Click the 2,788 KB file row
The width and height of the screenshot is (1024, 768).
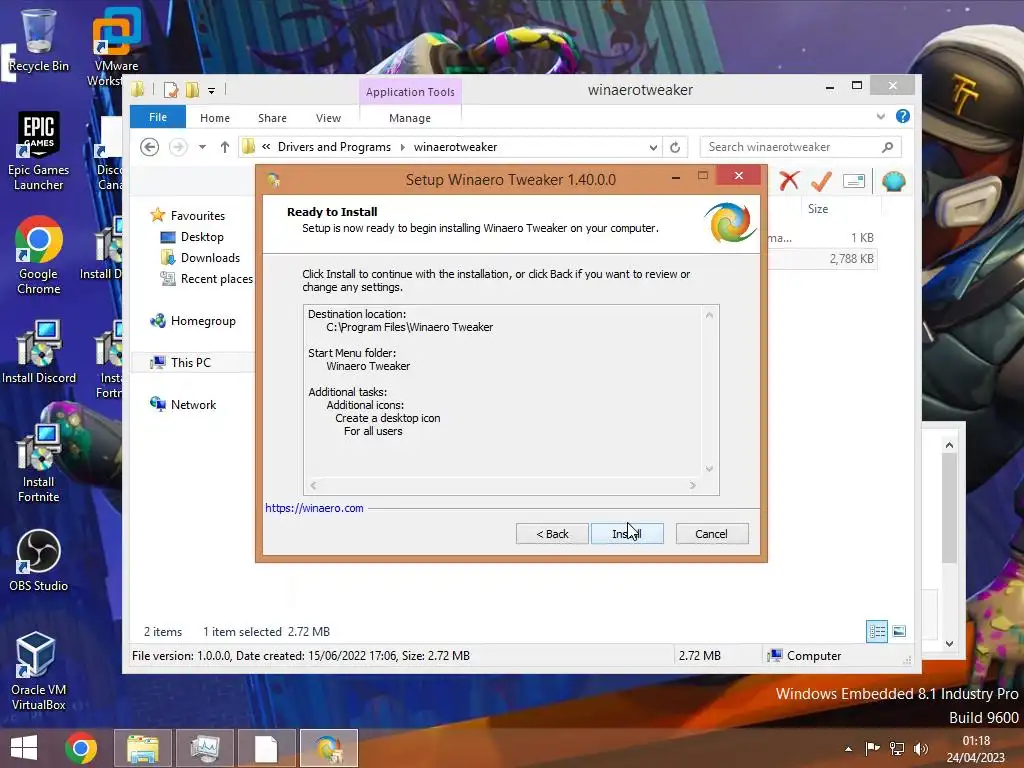pos(823,259)
